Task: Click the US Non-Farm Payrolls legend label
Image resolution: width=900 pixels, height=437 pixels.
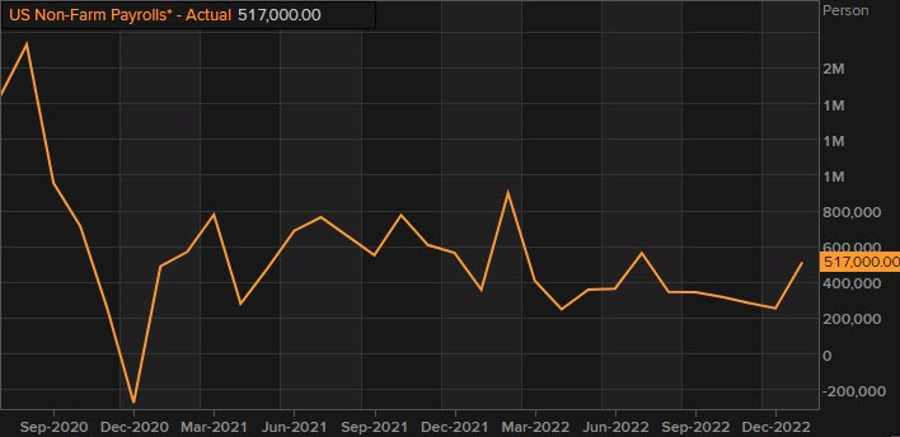Action: (x=118, y=16)
